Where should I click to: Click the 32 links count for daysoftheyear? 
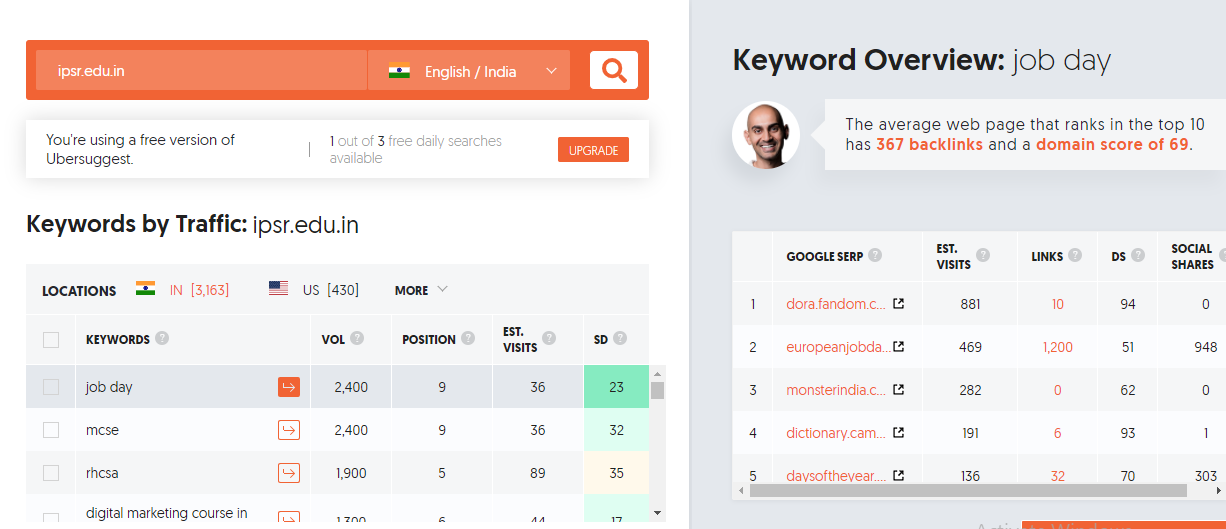point(1057,476)
